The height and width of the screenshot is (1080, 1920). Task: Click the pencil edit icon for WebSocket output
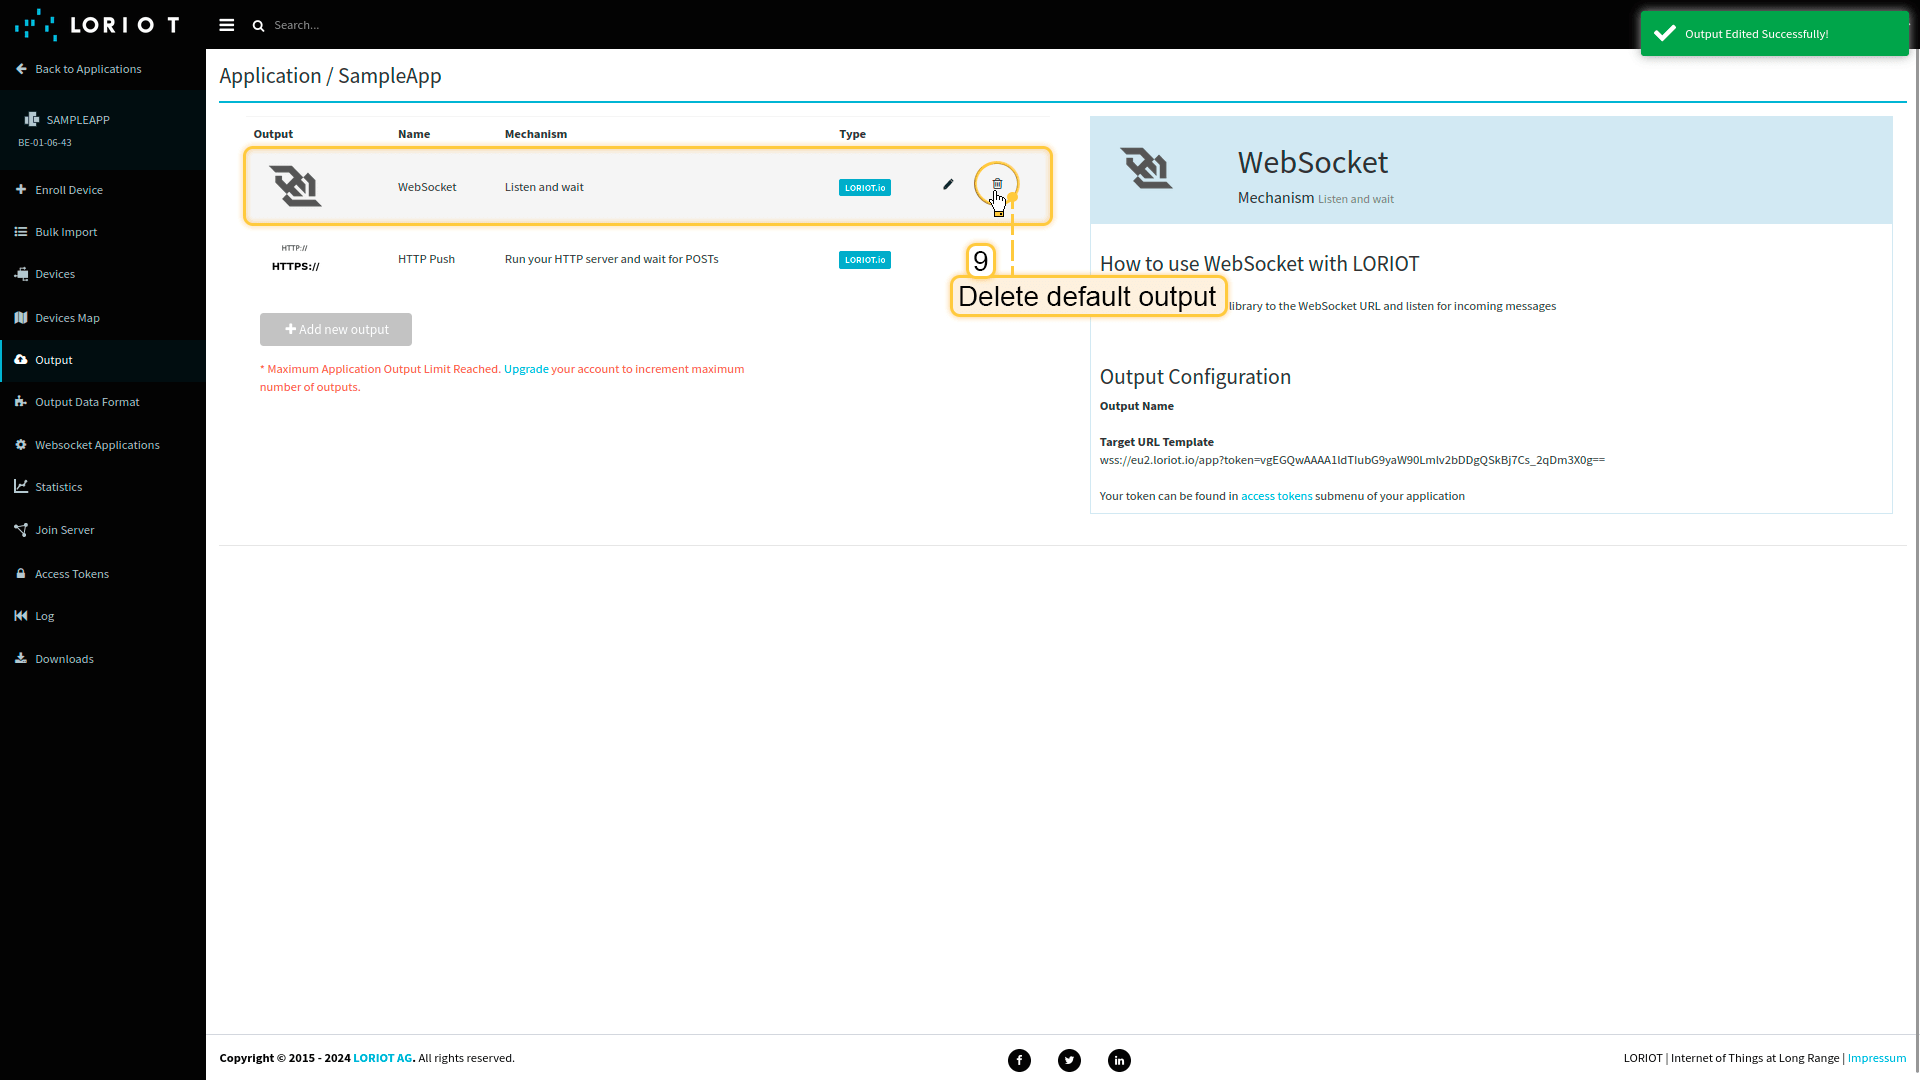(x=948, y=185)
